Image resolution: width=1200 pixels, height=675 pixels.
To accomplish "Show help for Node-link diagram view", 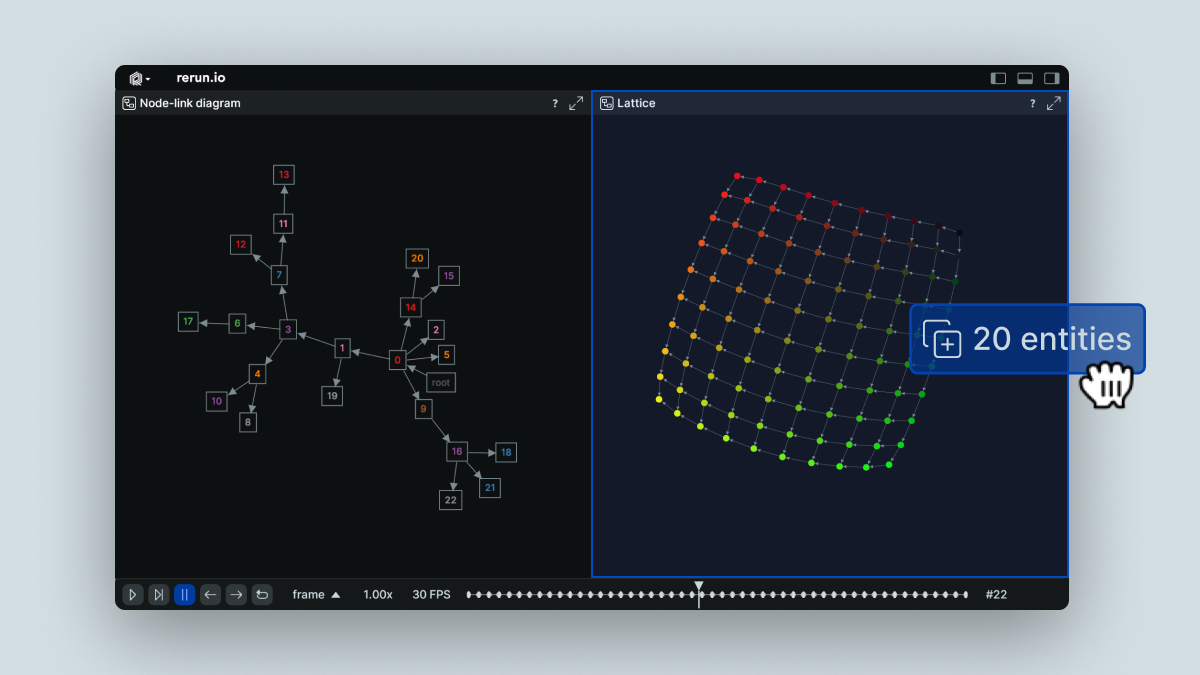I will 555,103.
